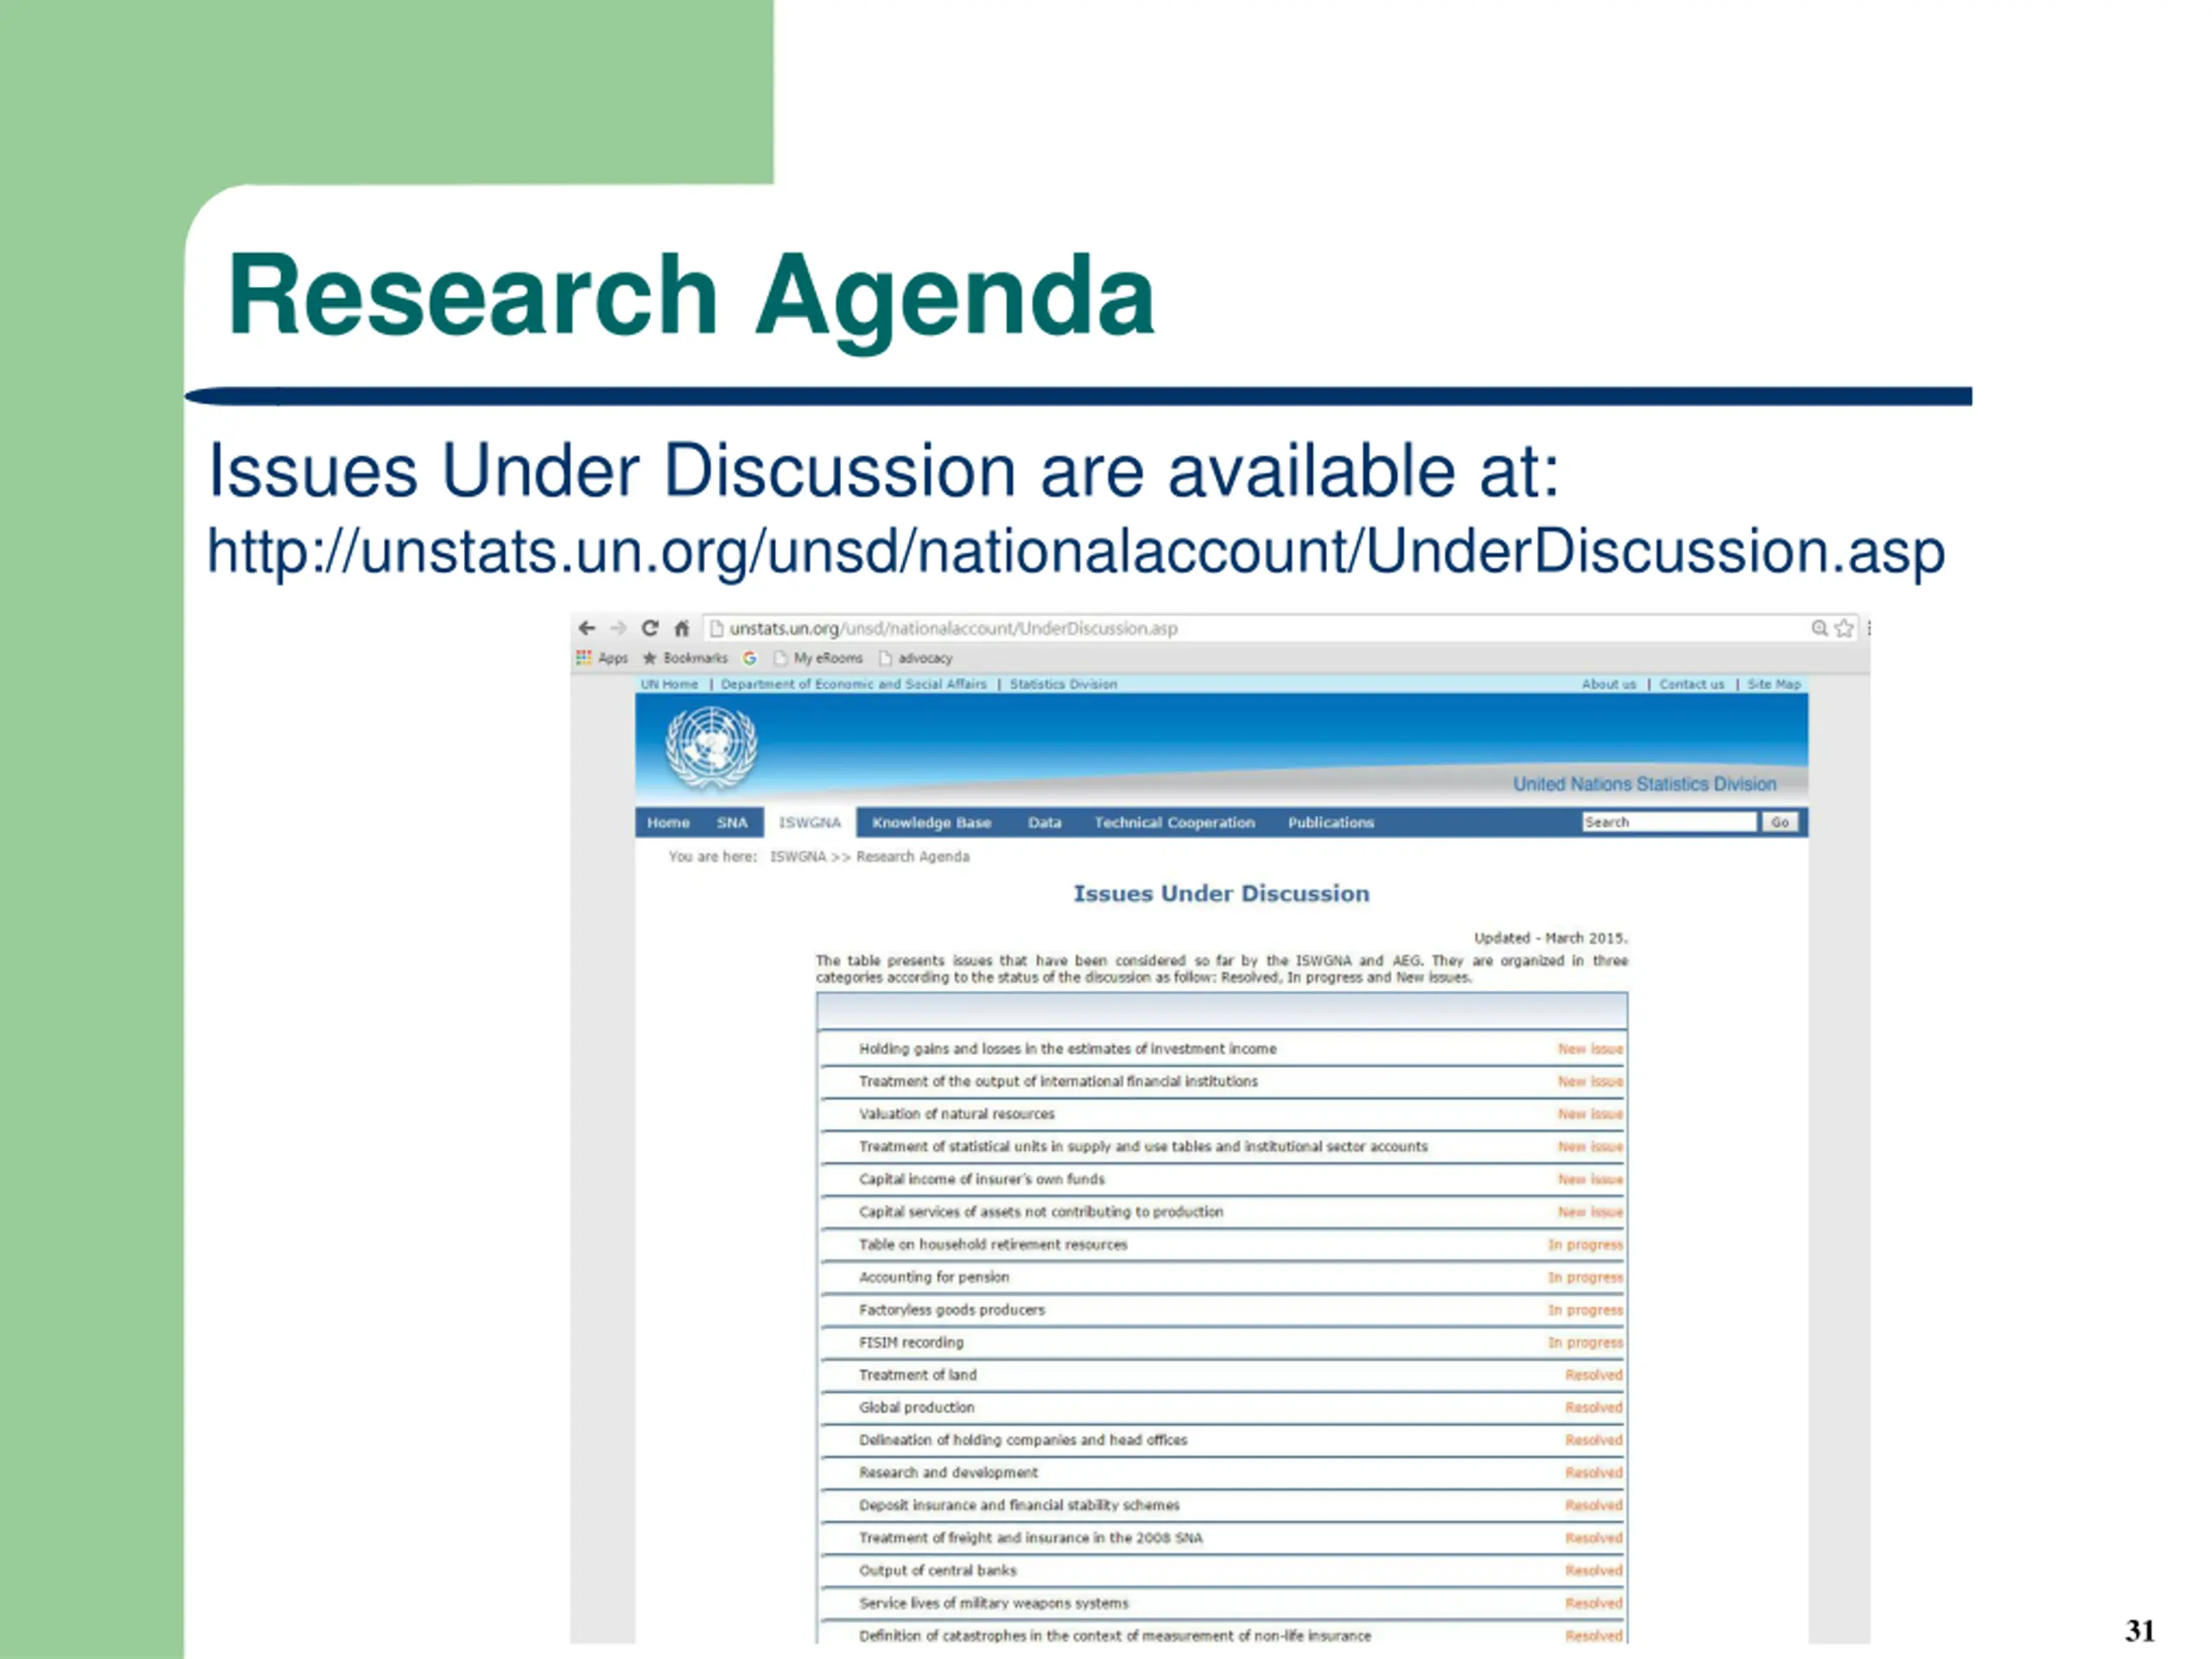Open the Statistics Division link

[1063, 684]
